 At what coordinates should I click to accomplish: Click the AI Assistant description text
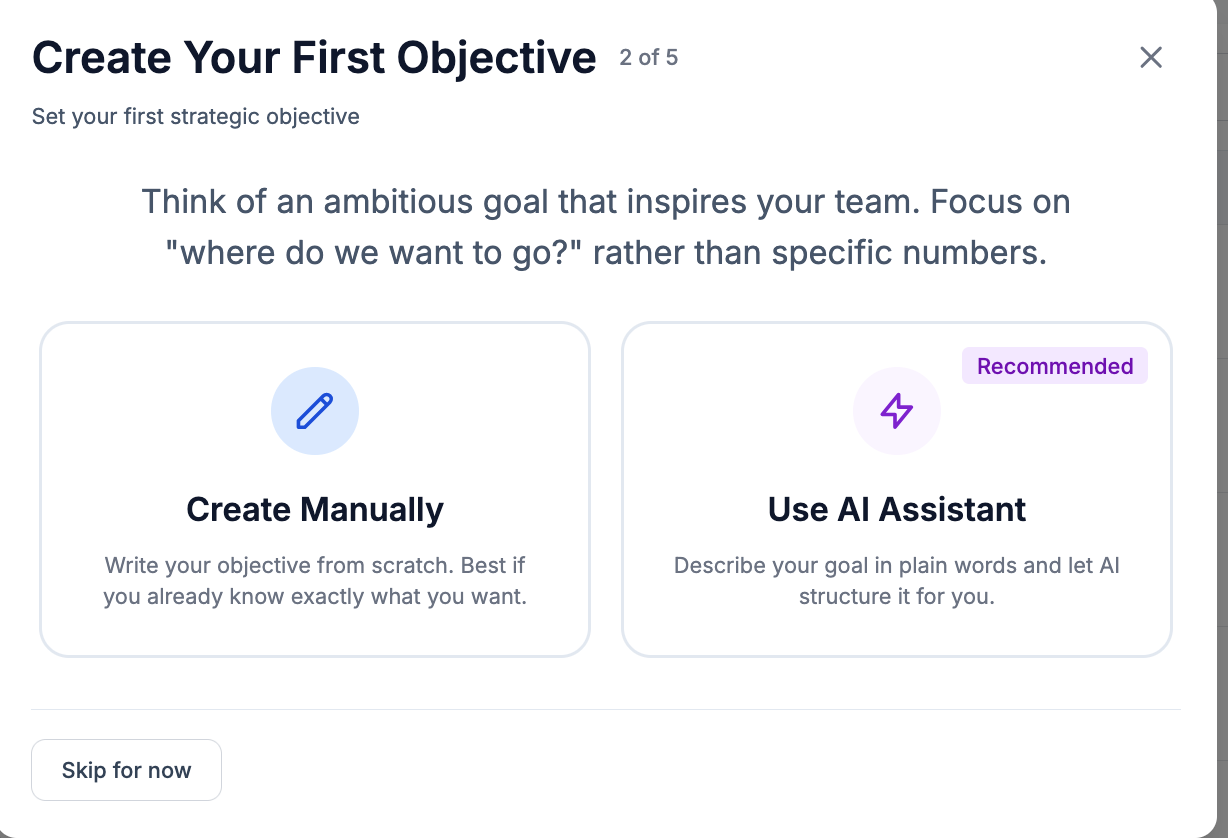click(897, 581)
